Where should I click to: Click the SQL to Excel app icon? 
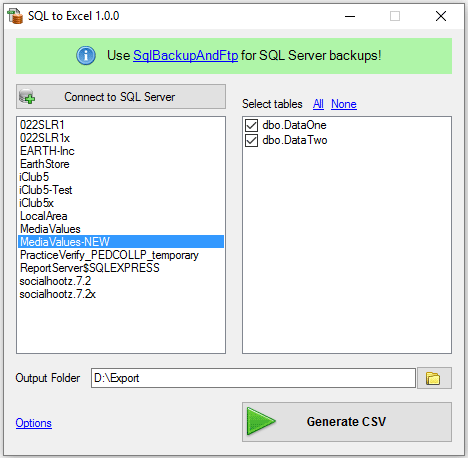[x=15, y=16]
